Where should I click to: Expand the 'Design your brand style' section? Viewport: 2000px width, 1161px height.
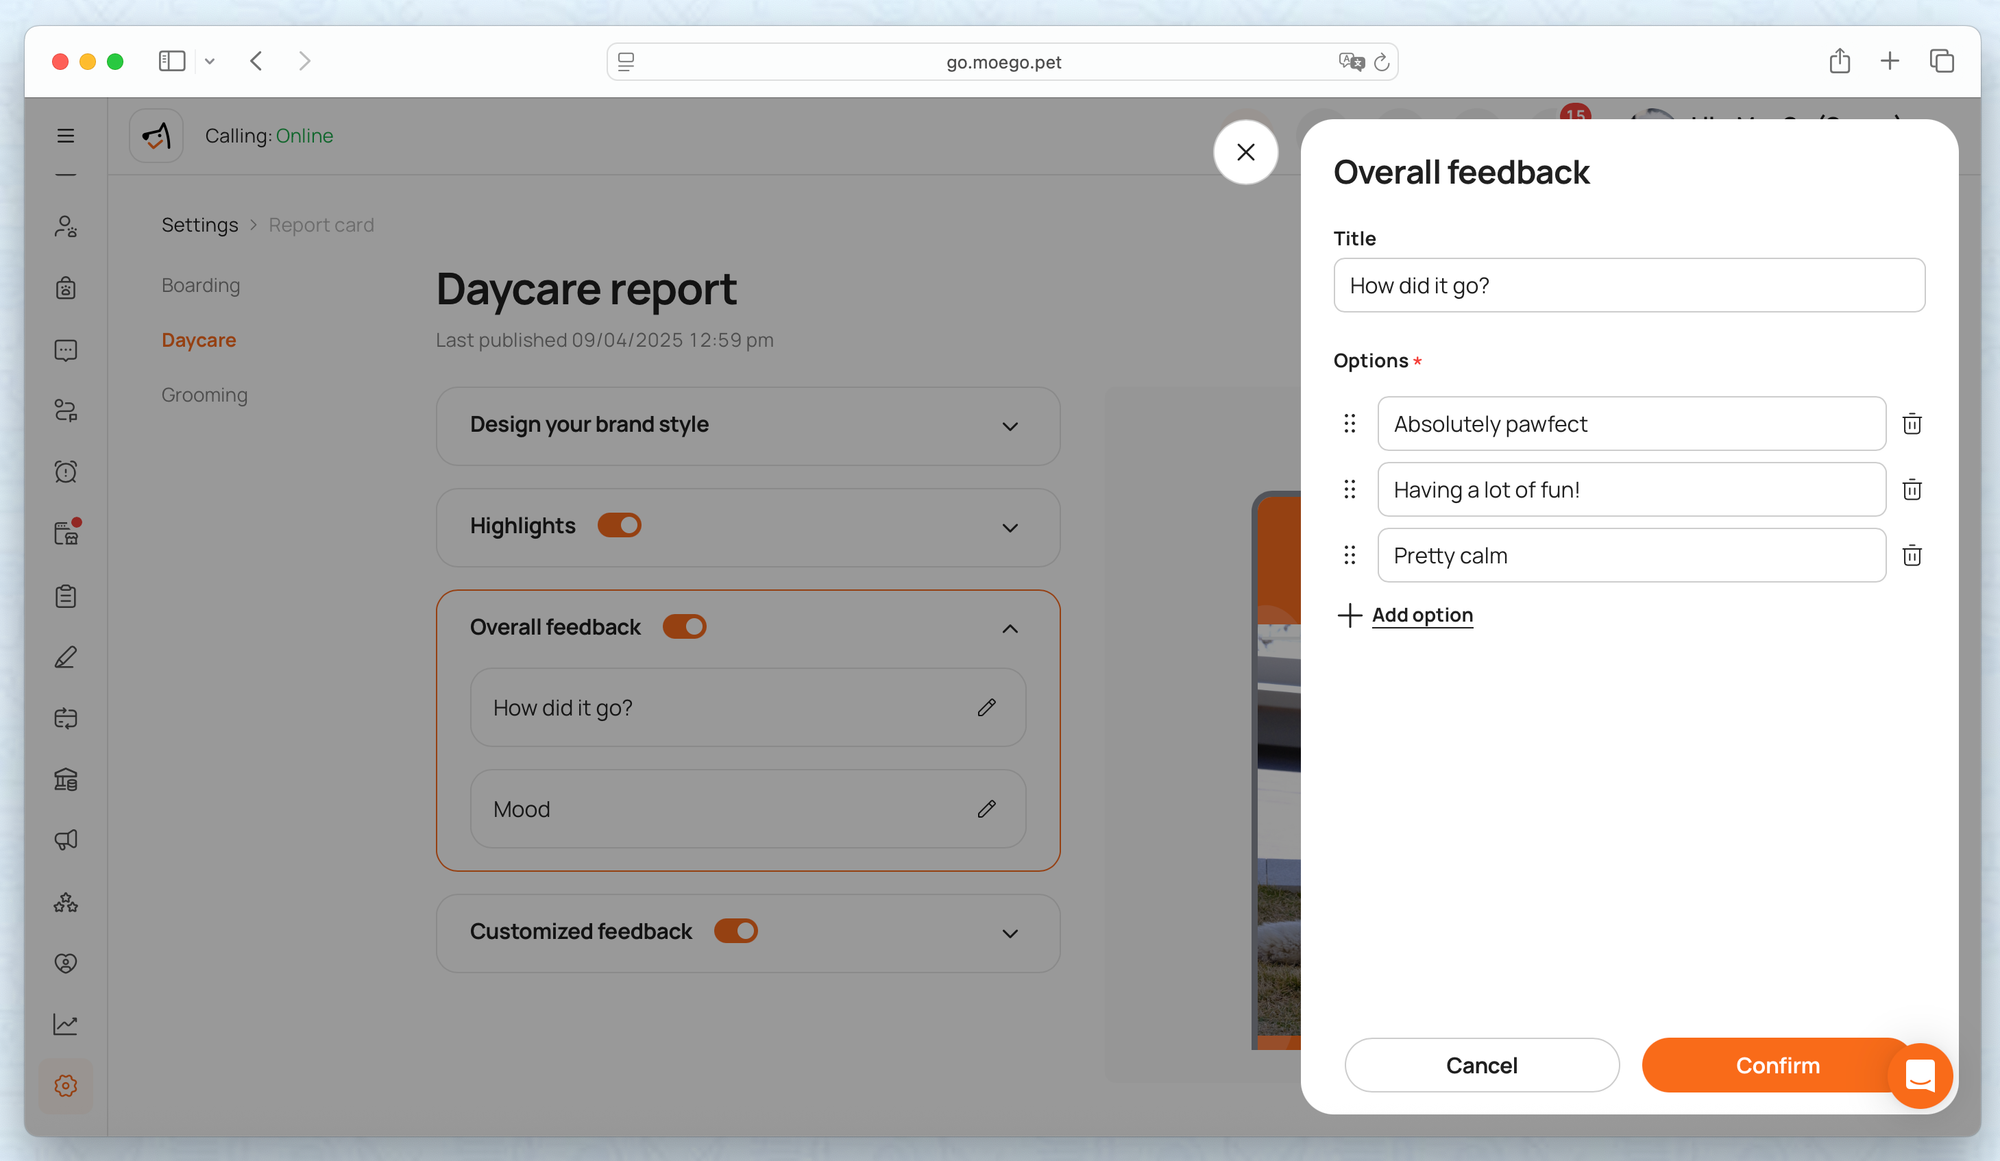pyautogui.click(x=1010, y=426)
